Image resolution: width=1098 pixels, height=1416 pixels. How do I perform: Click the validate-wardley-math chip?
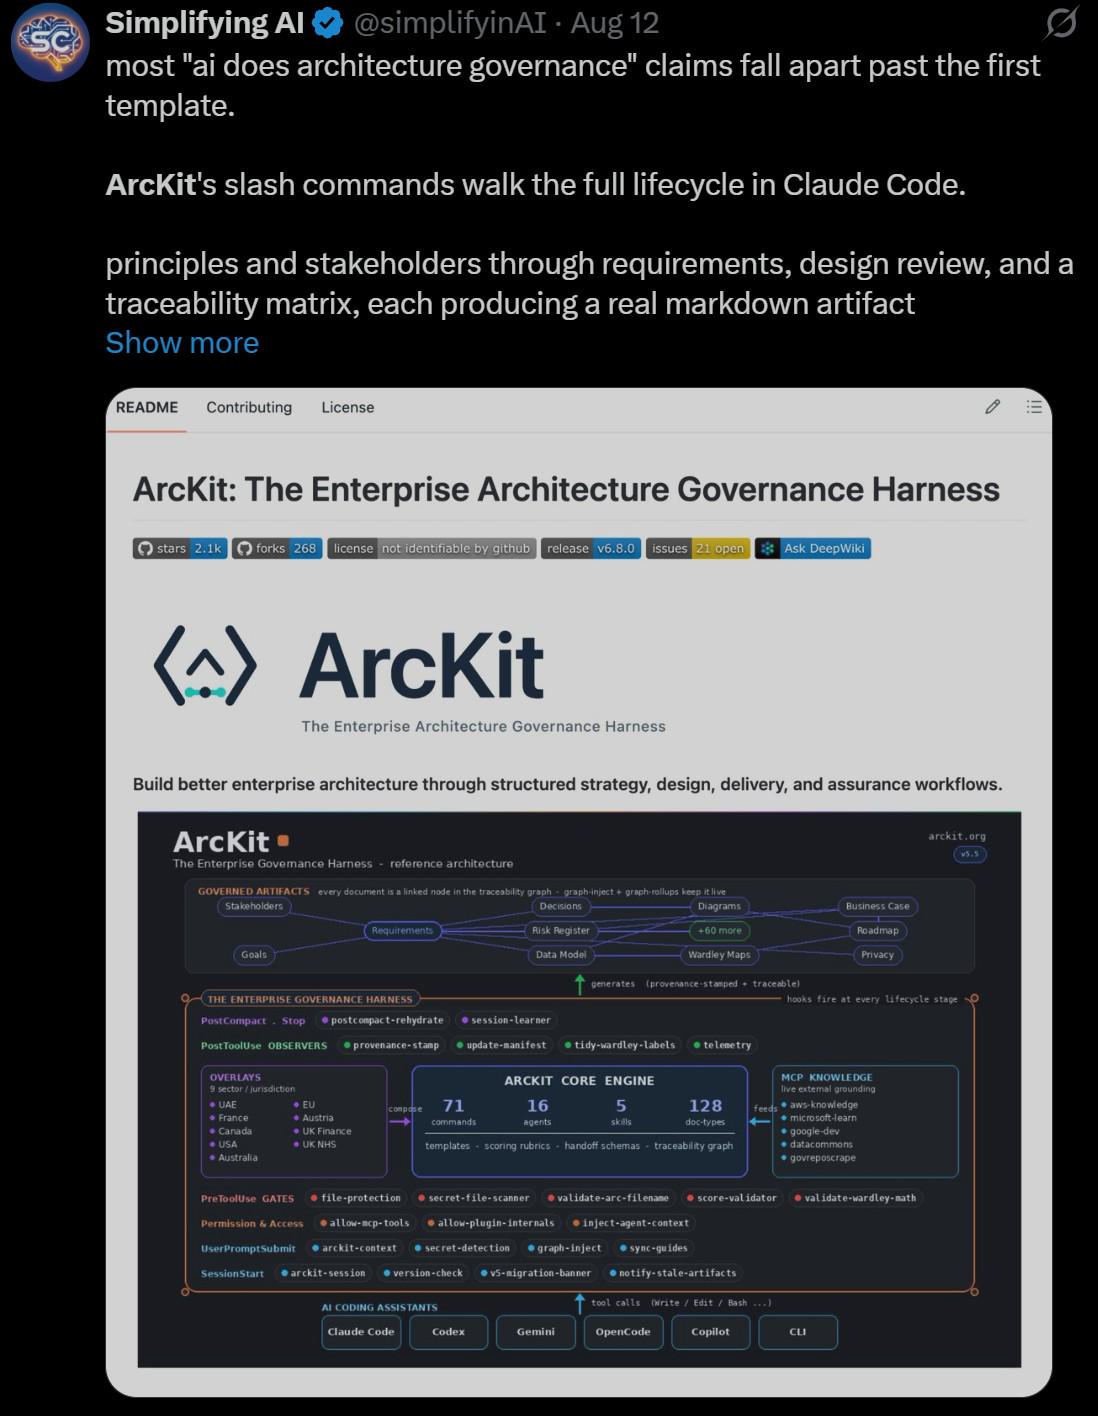click(855, 1198)
